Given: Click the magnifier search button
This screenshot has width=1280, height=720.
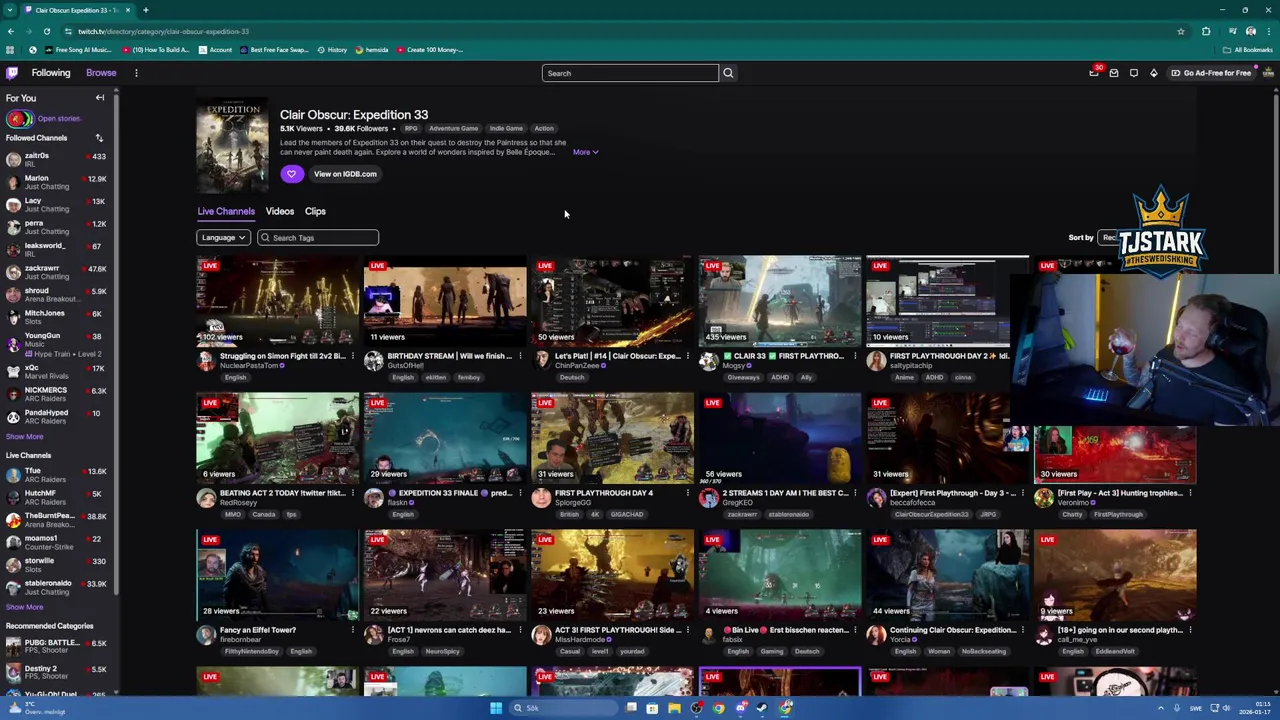Looking at the screenshot, I should (x=728, y=73).
